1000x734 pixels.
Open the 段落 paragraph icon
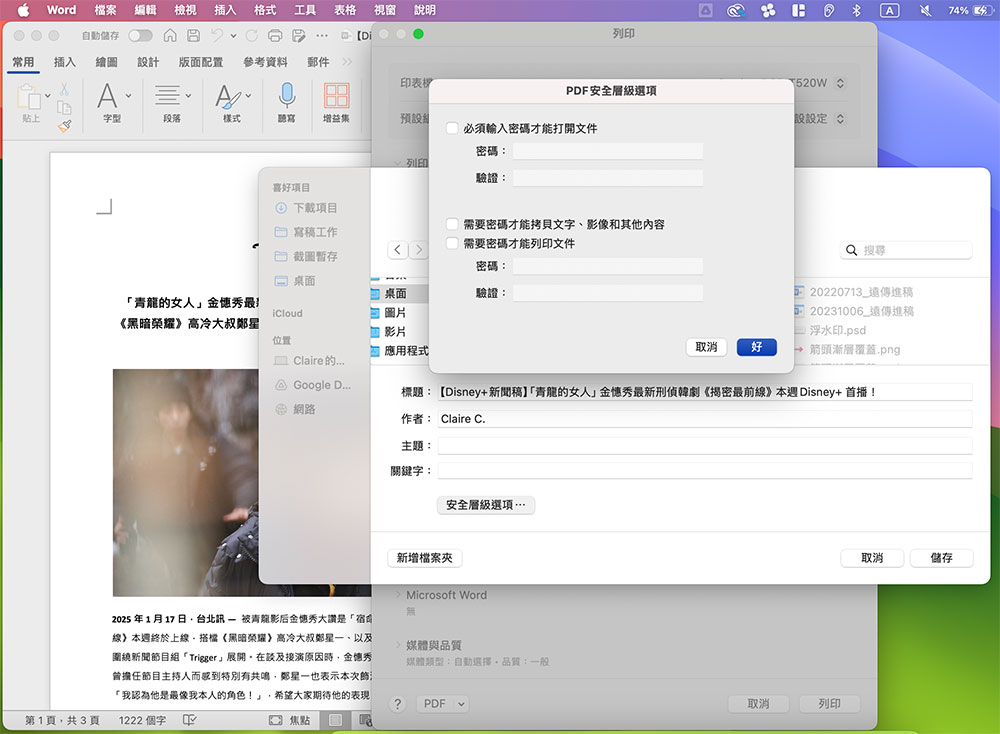[168, 96]
